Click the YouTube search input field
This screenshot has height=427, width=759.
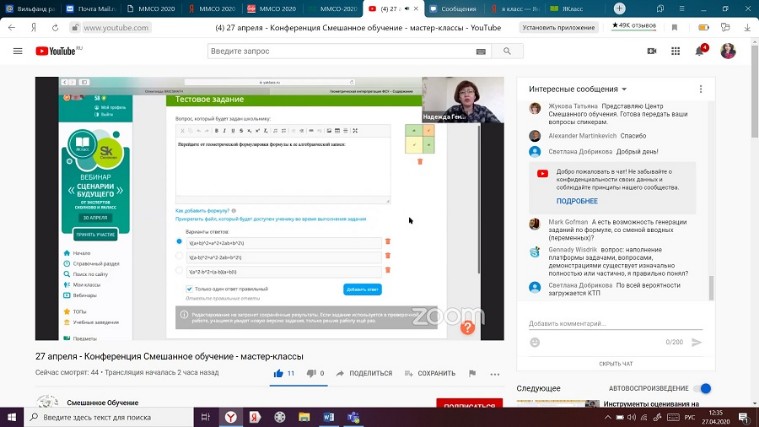coord(350,51)
